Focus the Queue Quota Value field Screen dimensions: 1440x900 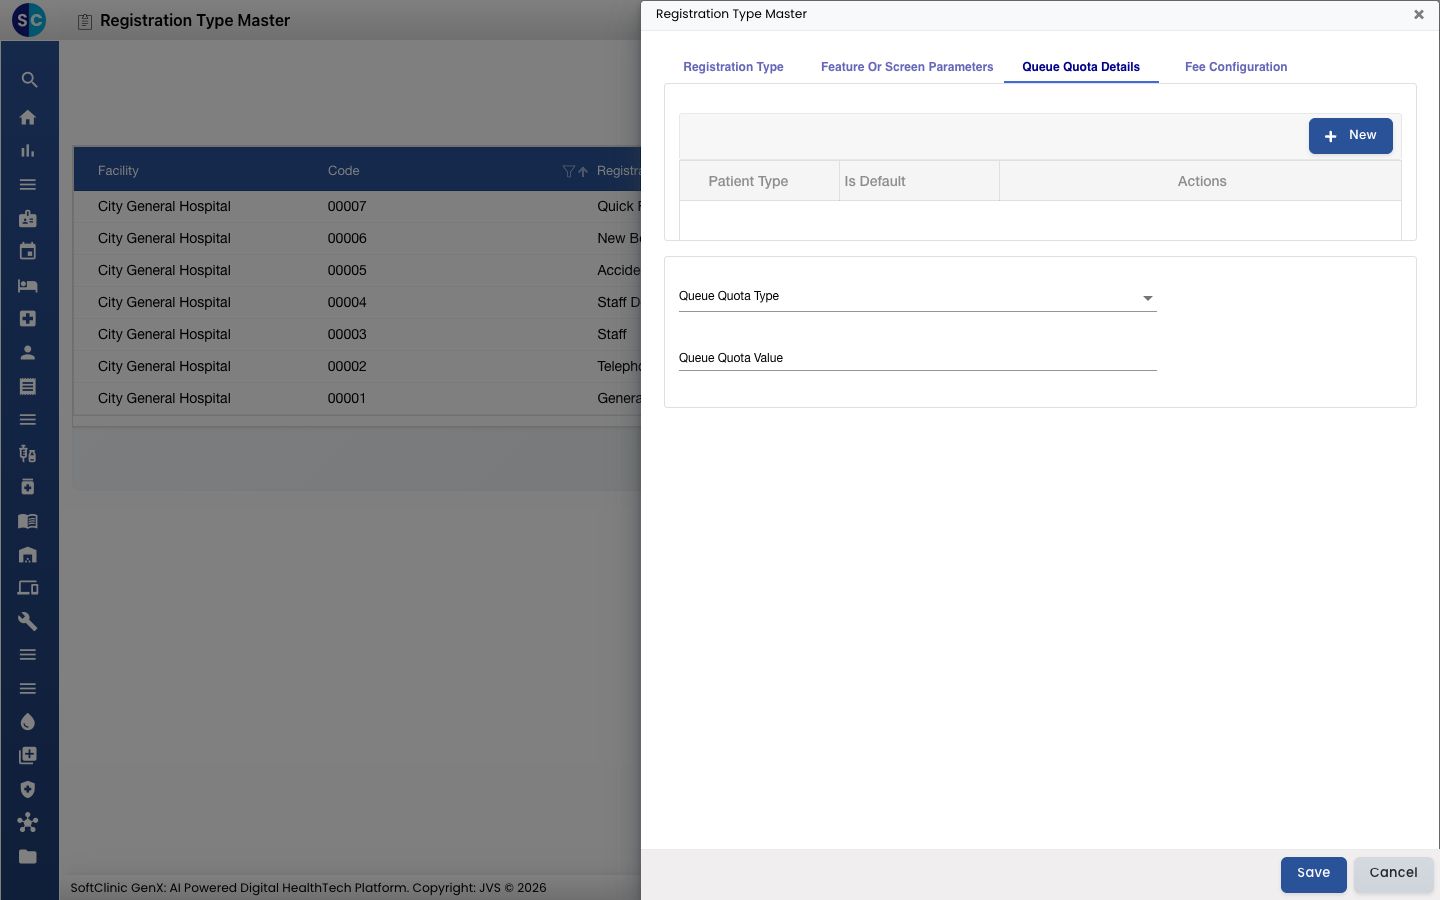(x=917, y=358)
